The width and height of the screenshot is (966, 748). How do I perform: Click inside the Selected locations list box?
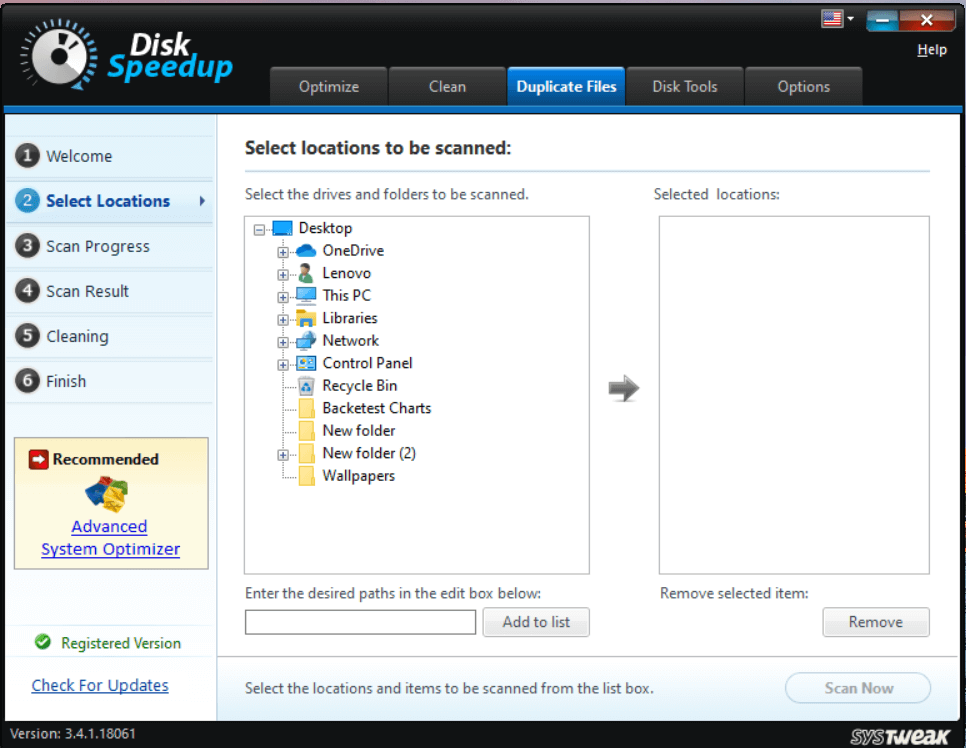point(794,395)
